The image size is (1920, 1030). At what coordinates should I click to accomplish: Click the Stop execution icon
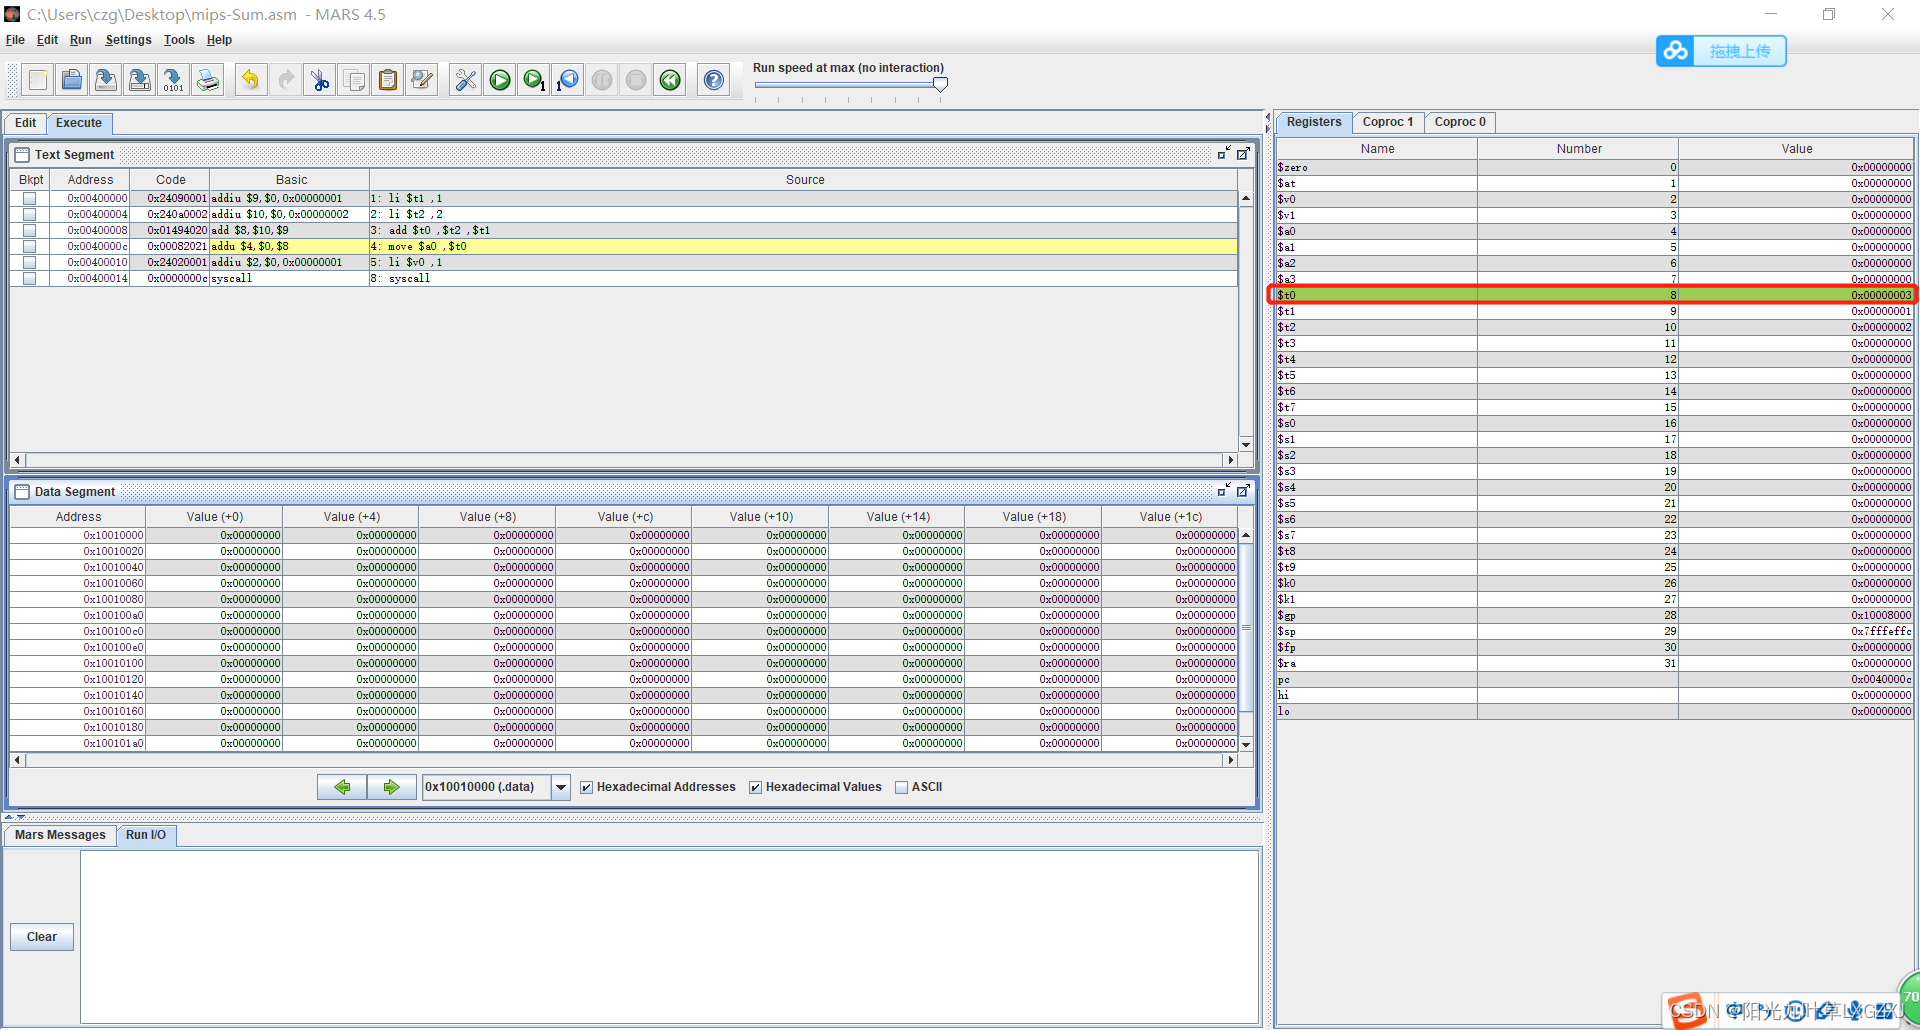pyautogui.click(x=636, y=80)
